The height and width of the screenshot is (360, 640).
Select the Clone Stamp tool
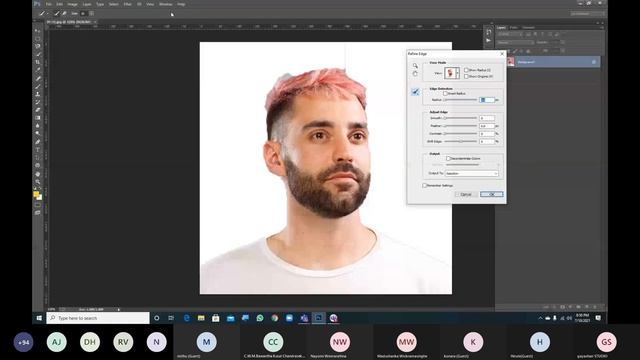38,94
